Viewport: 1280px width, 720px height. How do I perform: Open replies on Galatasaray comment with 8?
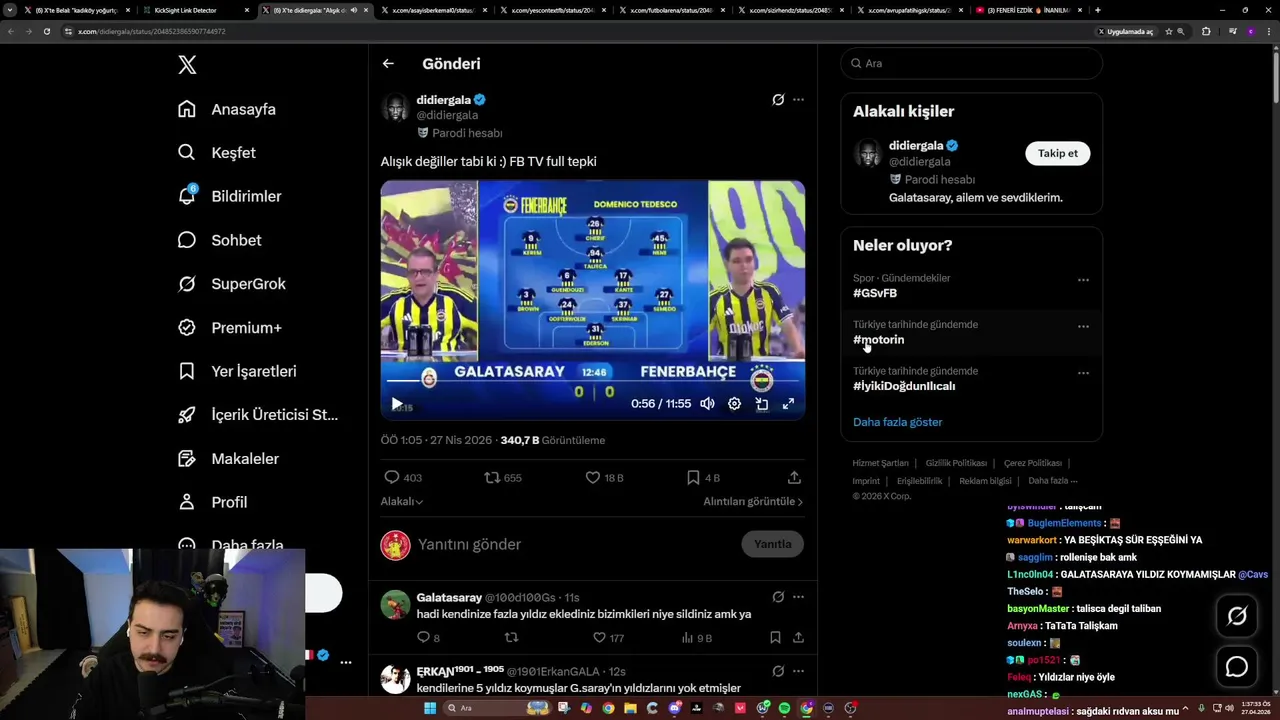tap(428, 638)
